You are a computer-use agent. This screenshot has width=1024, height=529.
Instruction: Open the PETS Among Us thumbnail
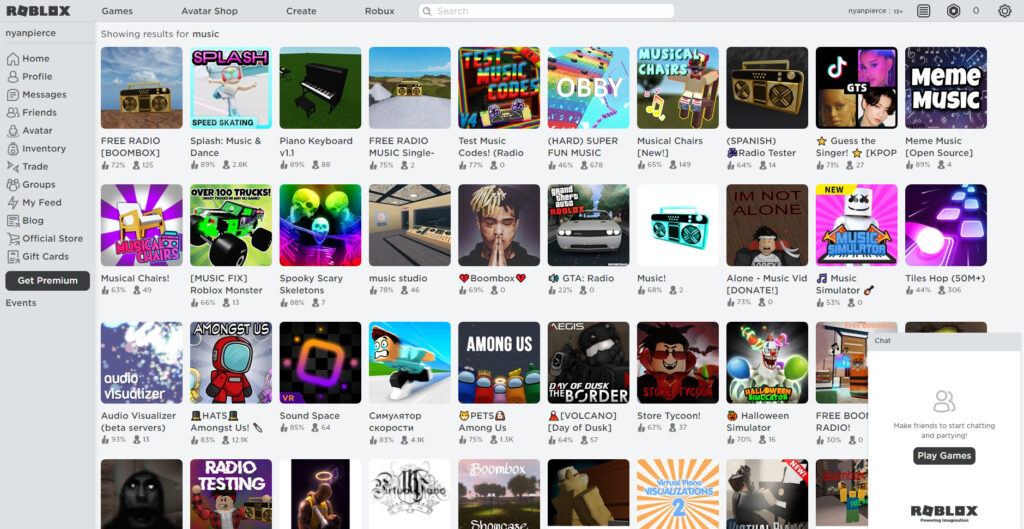point(499,362)
